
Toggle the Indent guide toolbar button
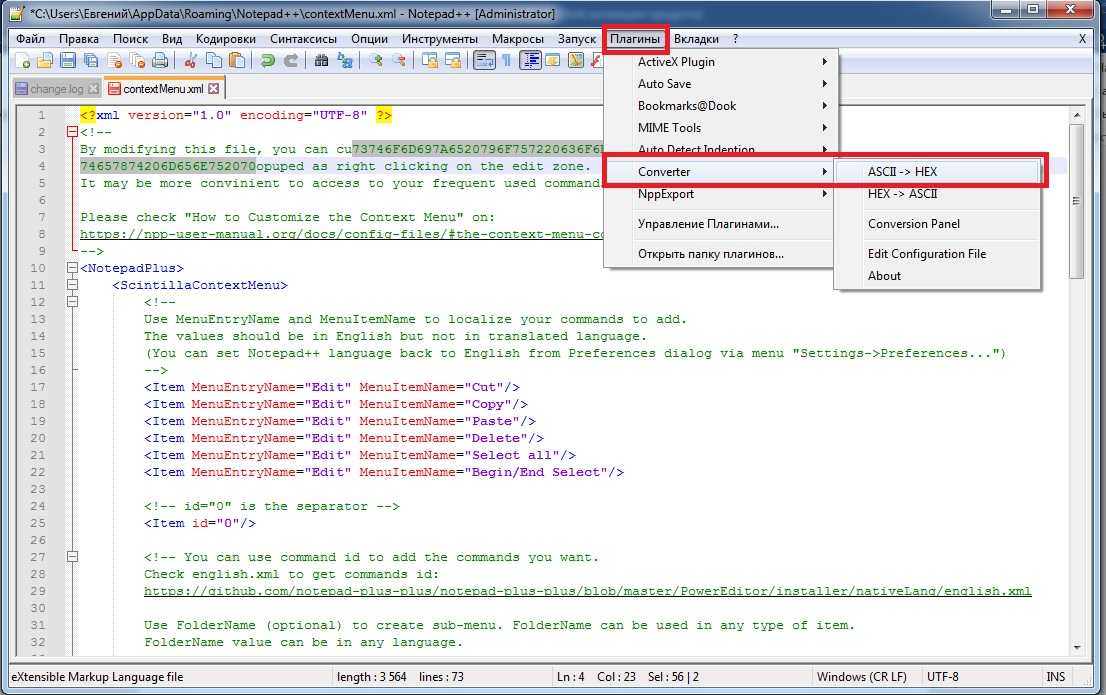tap(530, 61)
